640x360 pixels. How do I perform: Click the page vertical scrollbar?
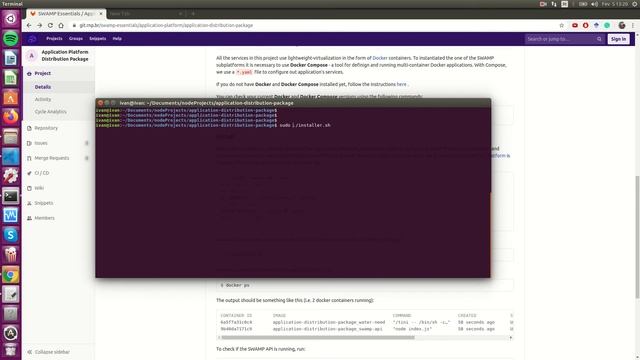pos(637,237)
